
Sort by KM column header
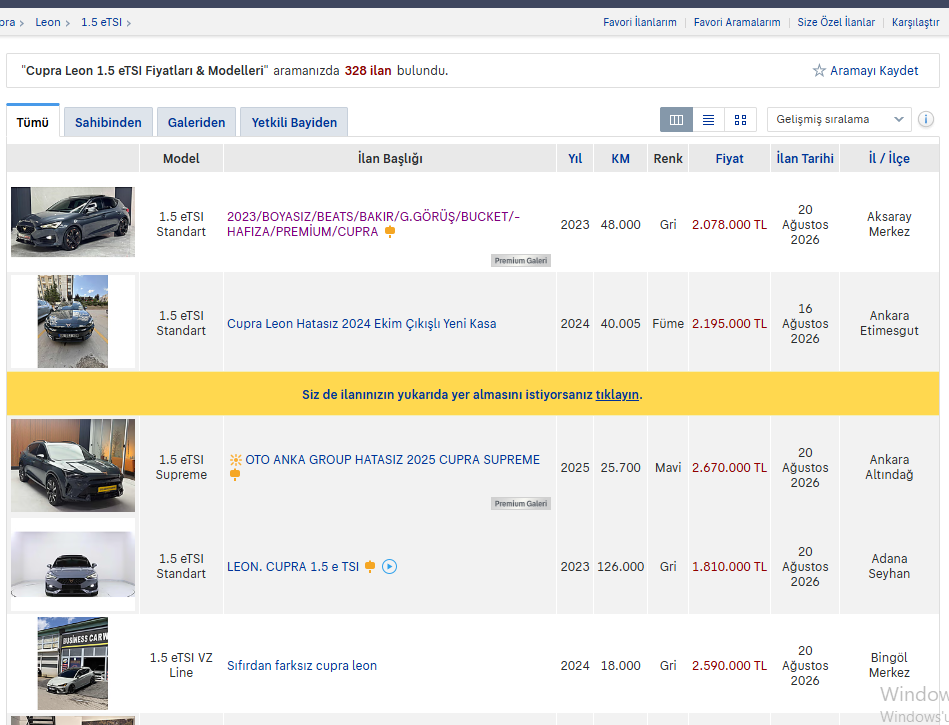[x=620, y=159]
